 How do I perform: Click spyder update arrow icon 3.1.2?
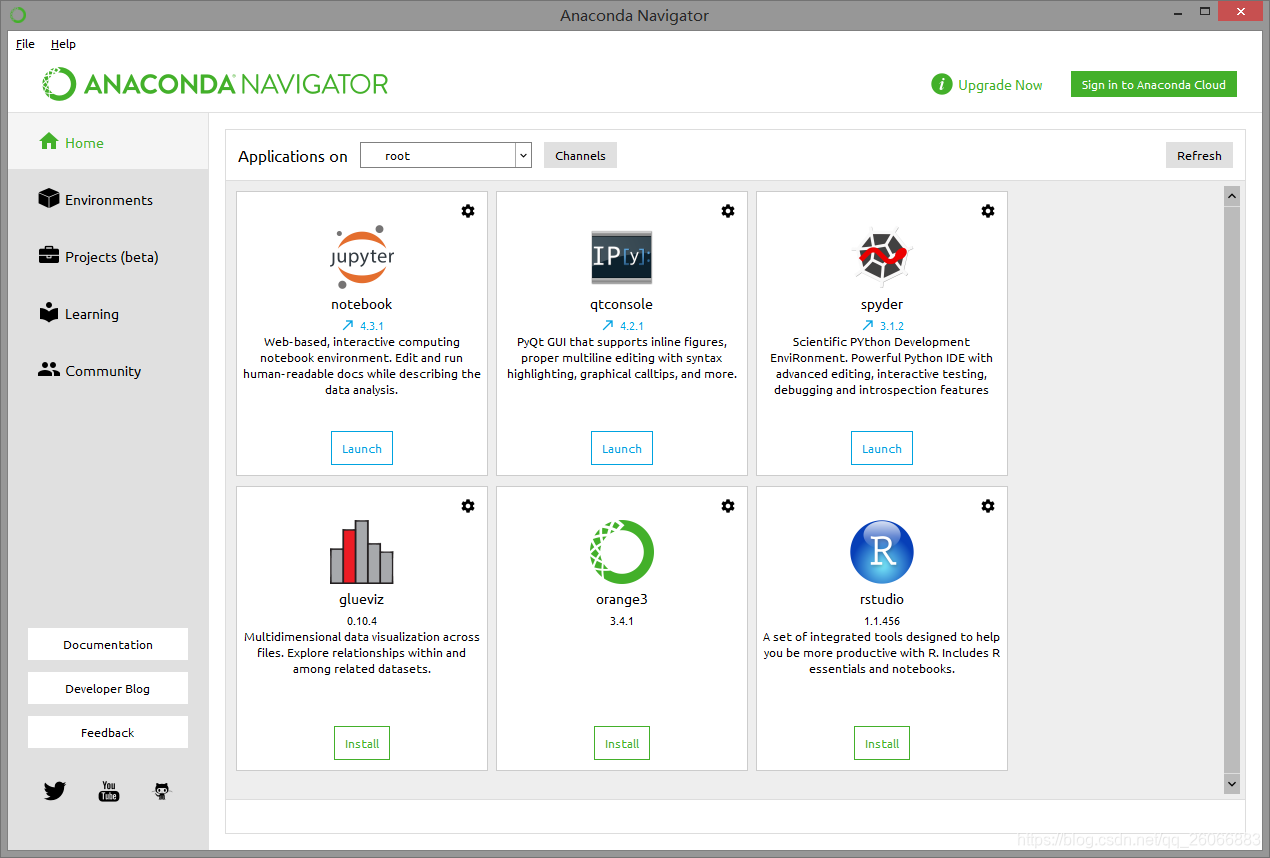tap(868, 325)
